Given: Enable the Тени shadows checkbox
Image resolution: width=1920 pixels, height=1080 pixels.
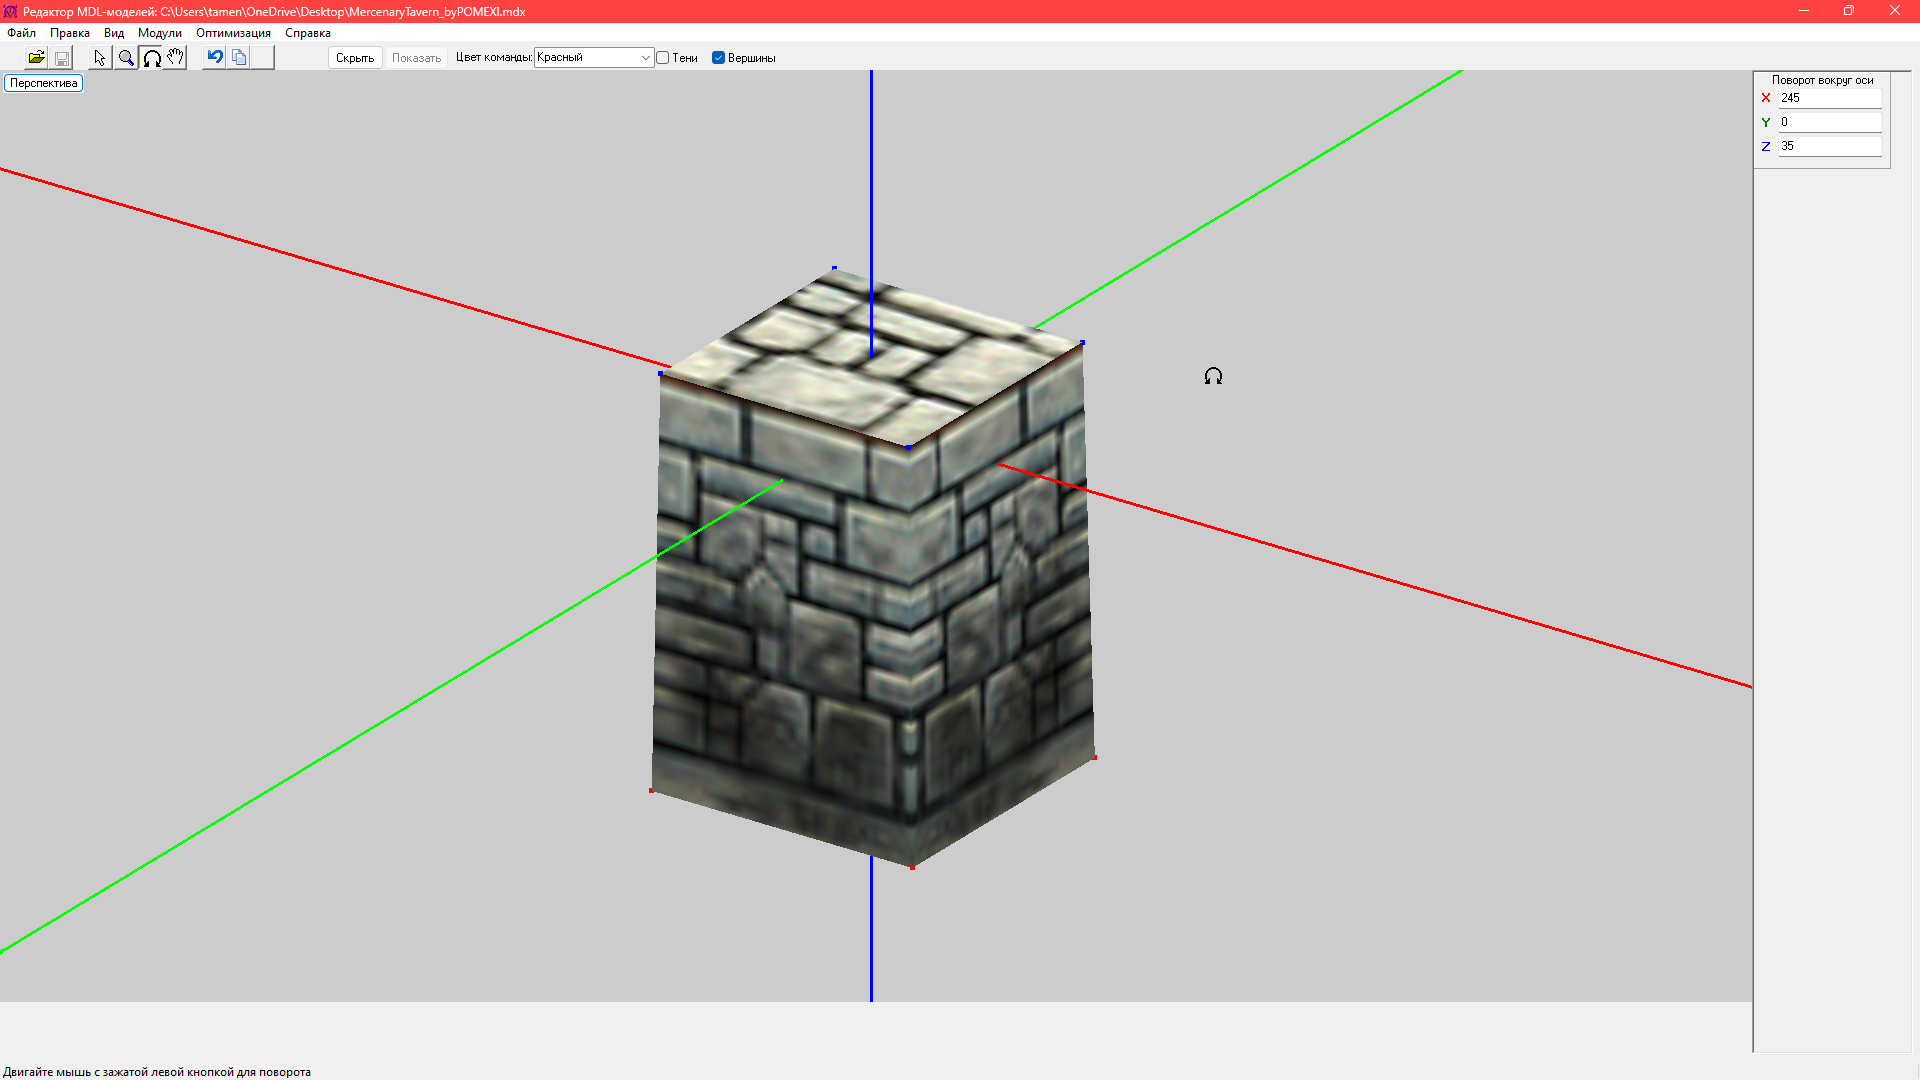Looking at the screenshot, I should (663, 58).
